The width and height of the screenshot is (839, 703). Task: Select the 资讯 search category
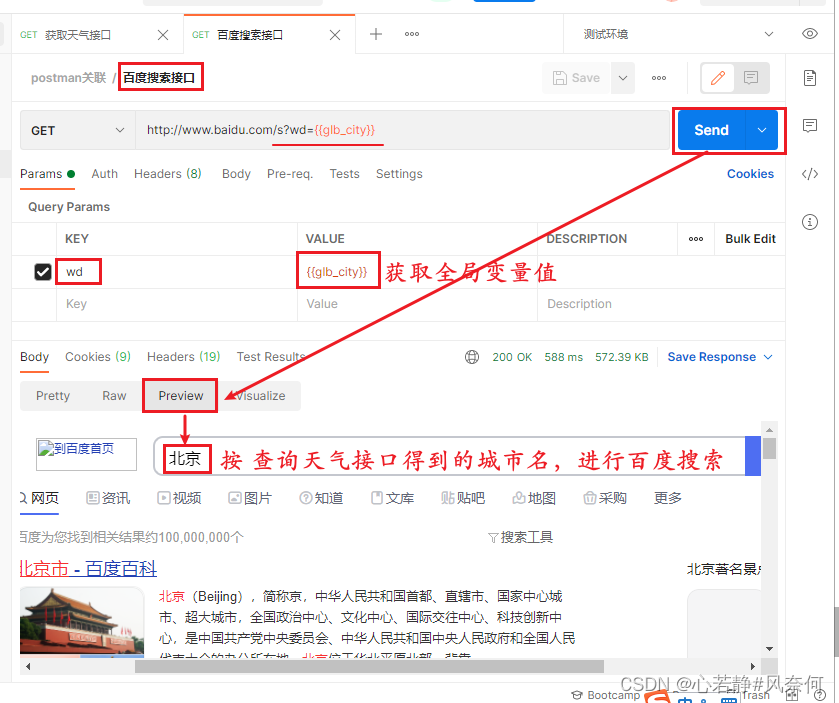pos(109,498)
